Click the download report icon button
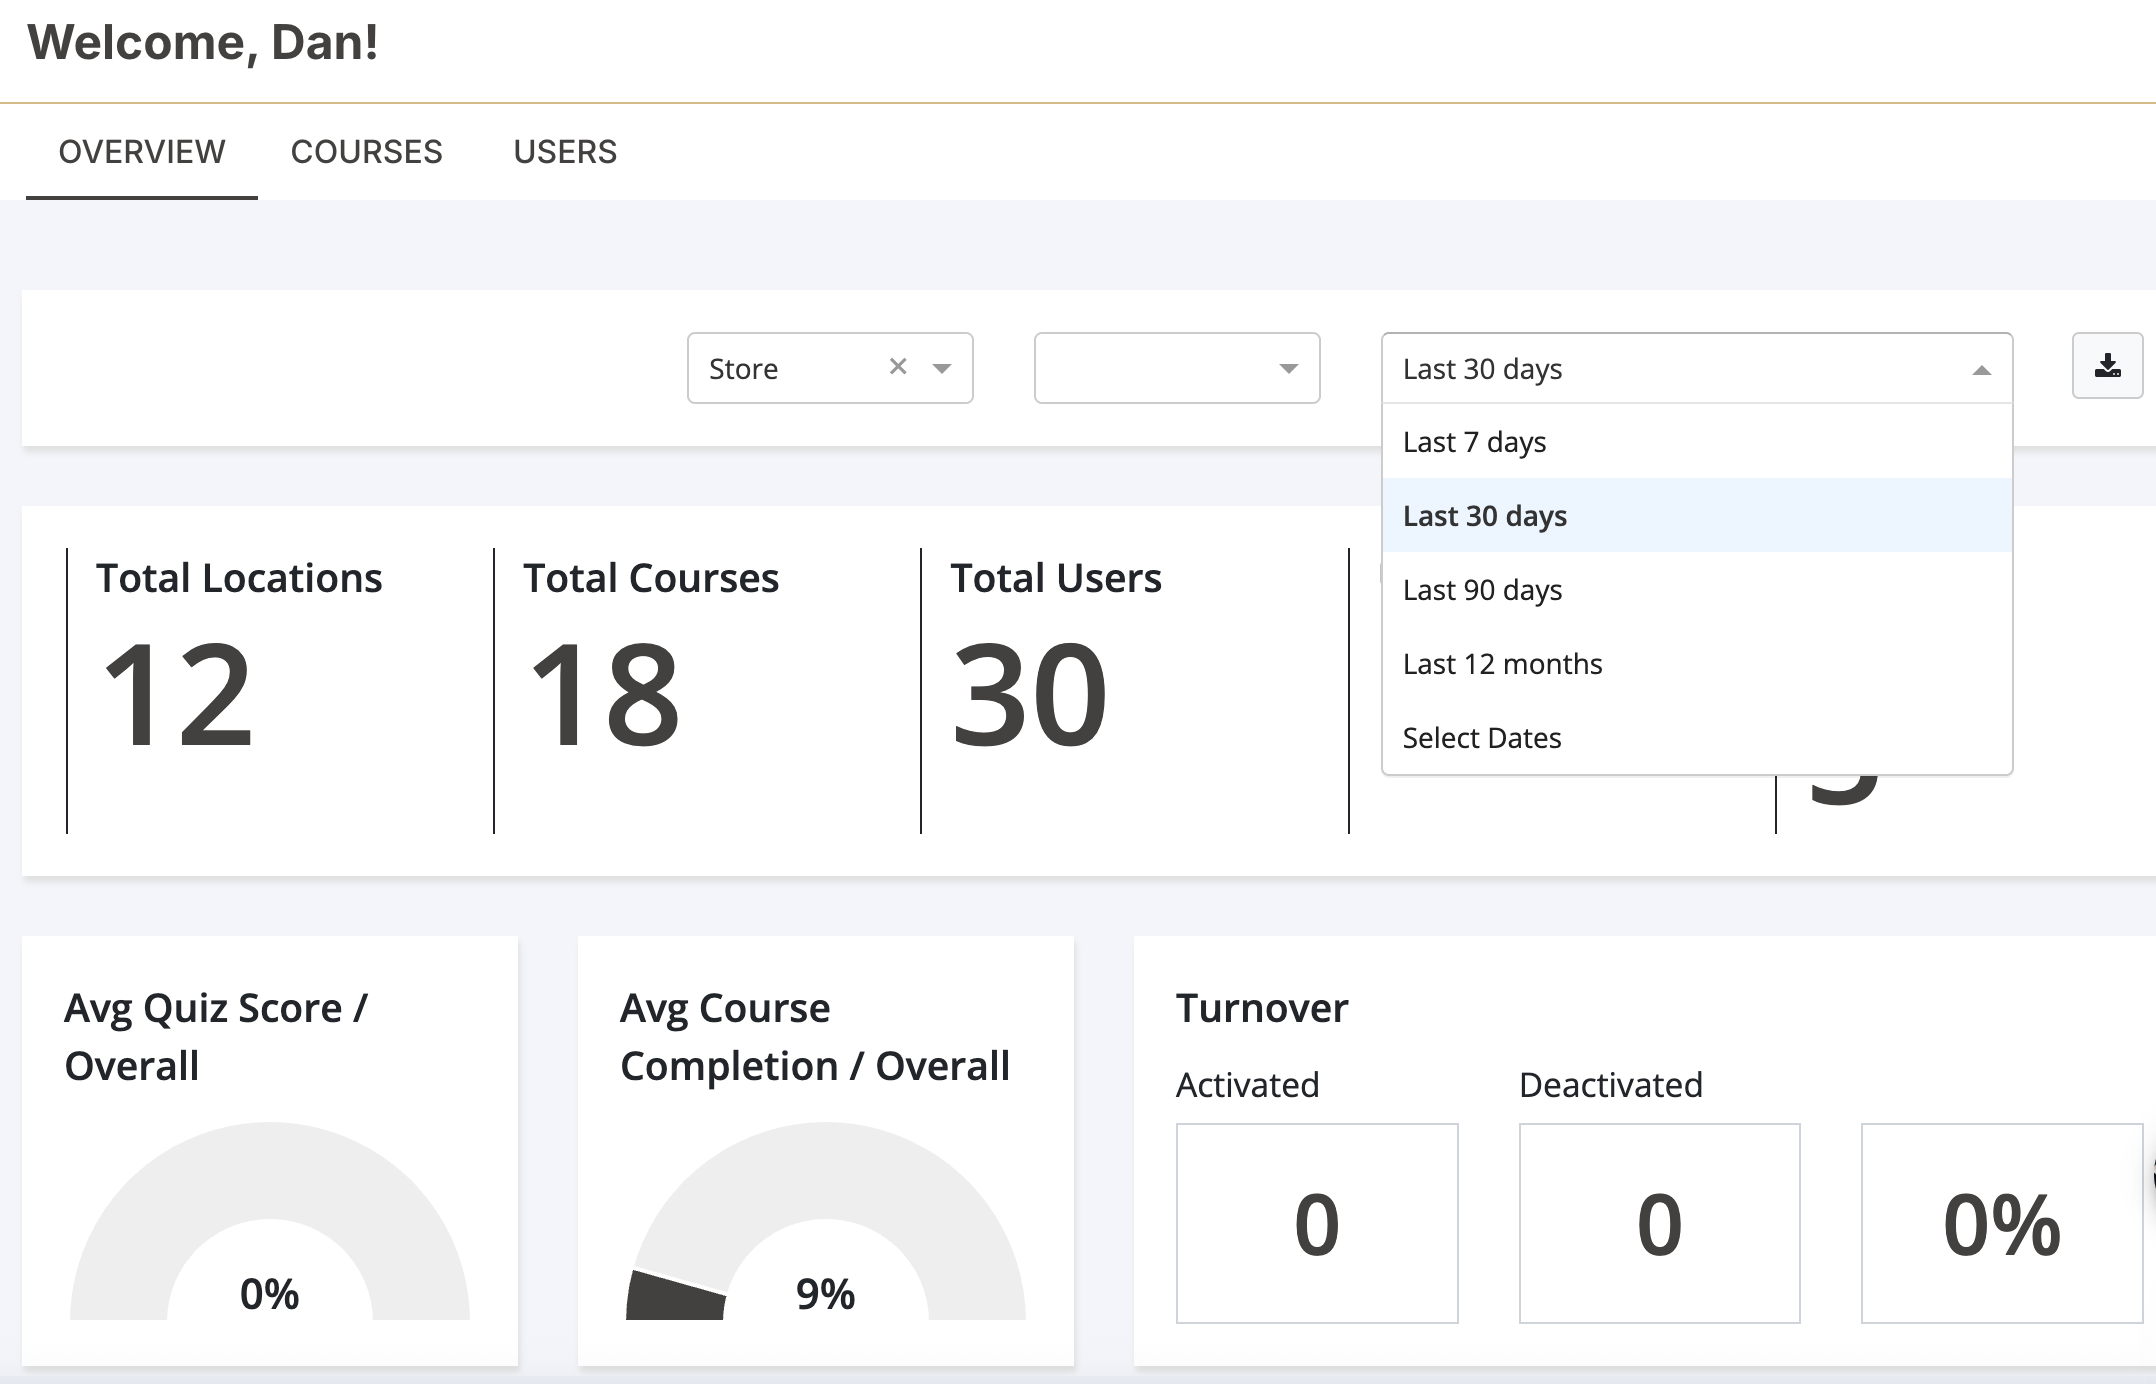Viewport: 2156px width, 1384px height. click(2107, 366)
